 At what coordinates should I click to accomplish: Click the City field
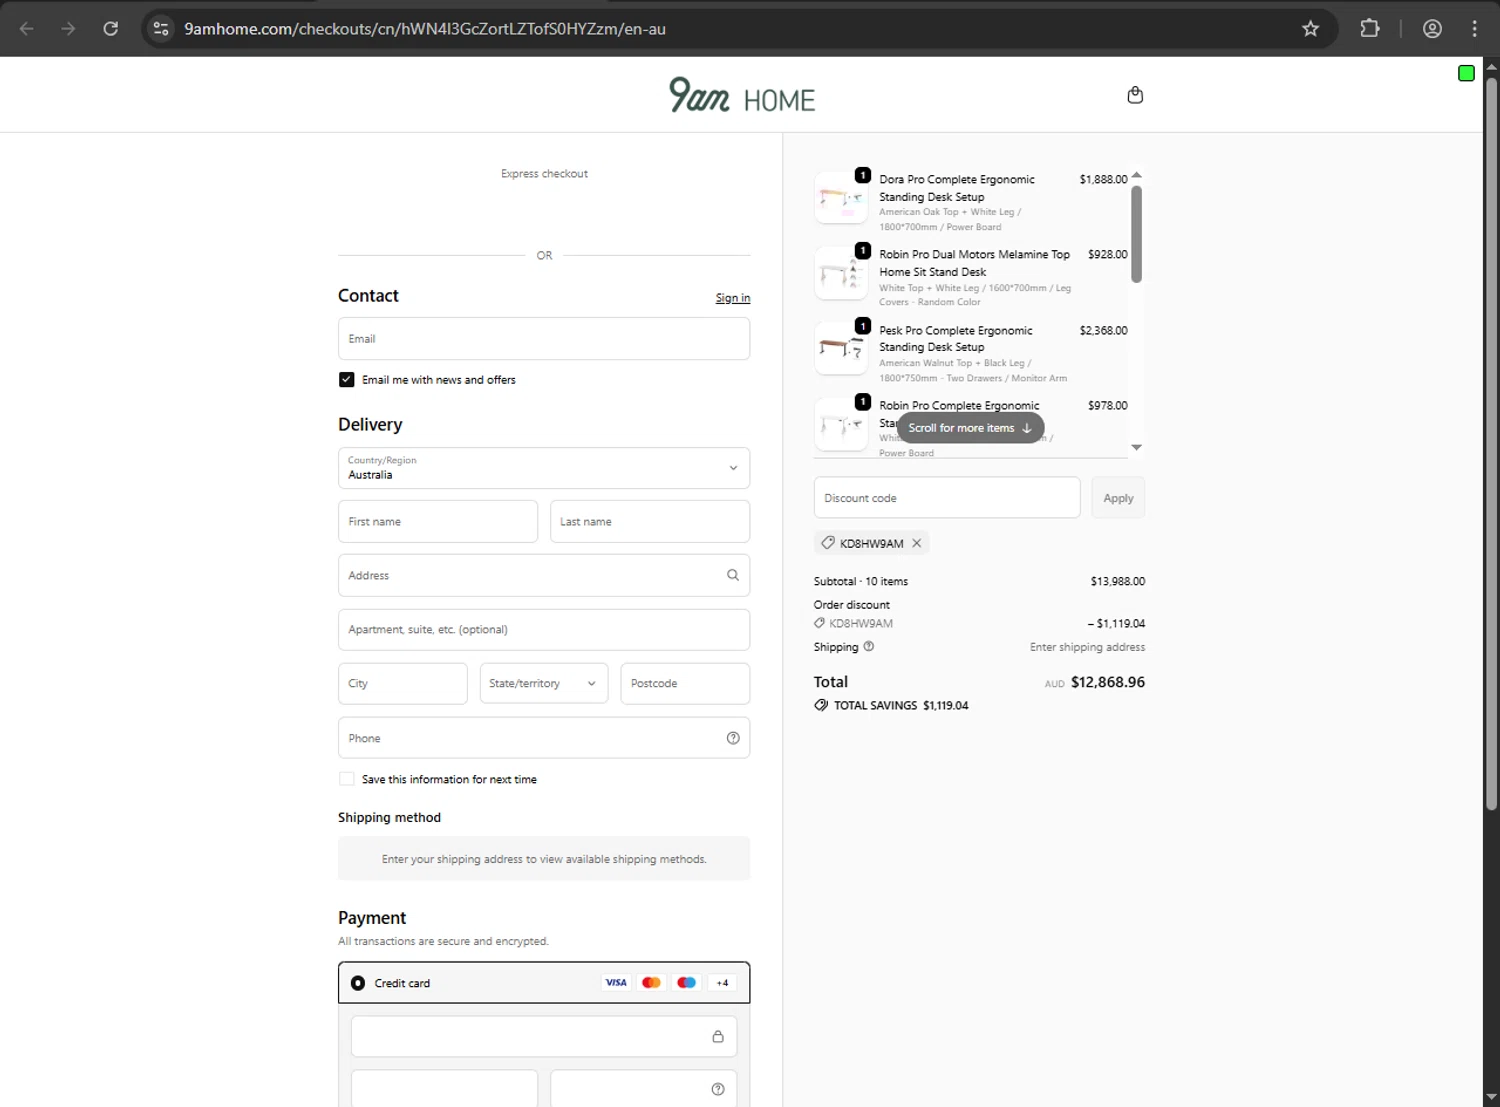tap(402, 683)
